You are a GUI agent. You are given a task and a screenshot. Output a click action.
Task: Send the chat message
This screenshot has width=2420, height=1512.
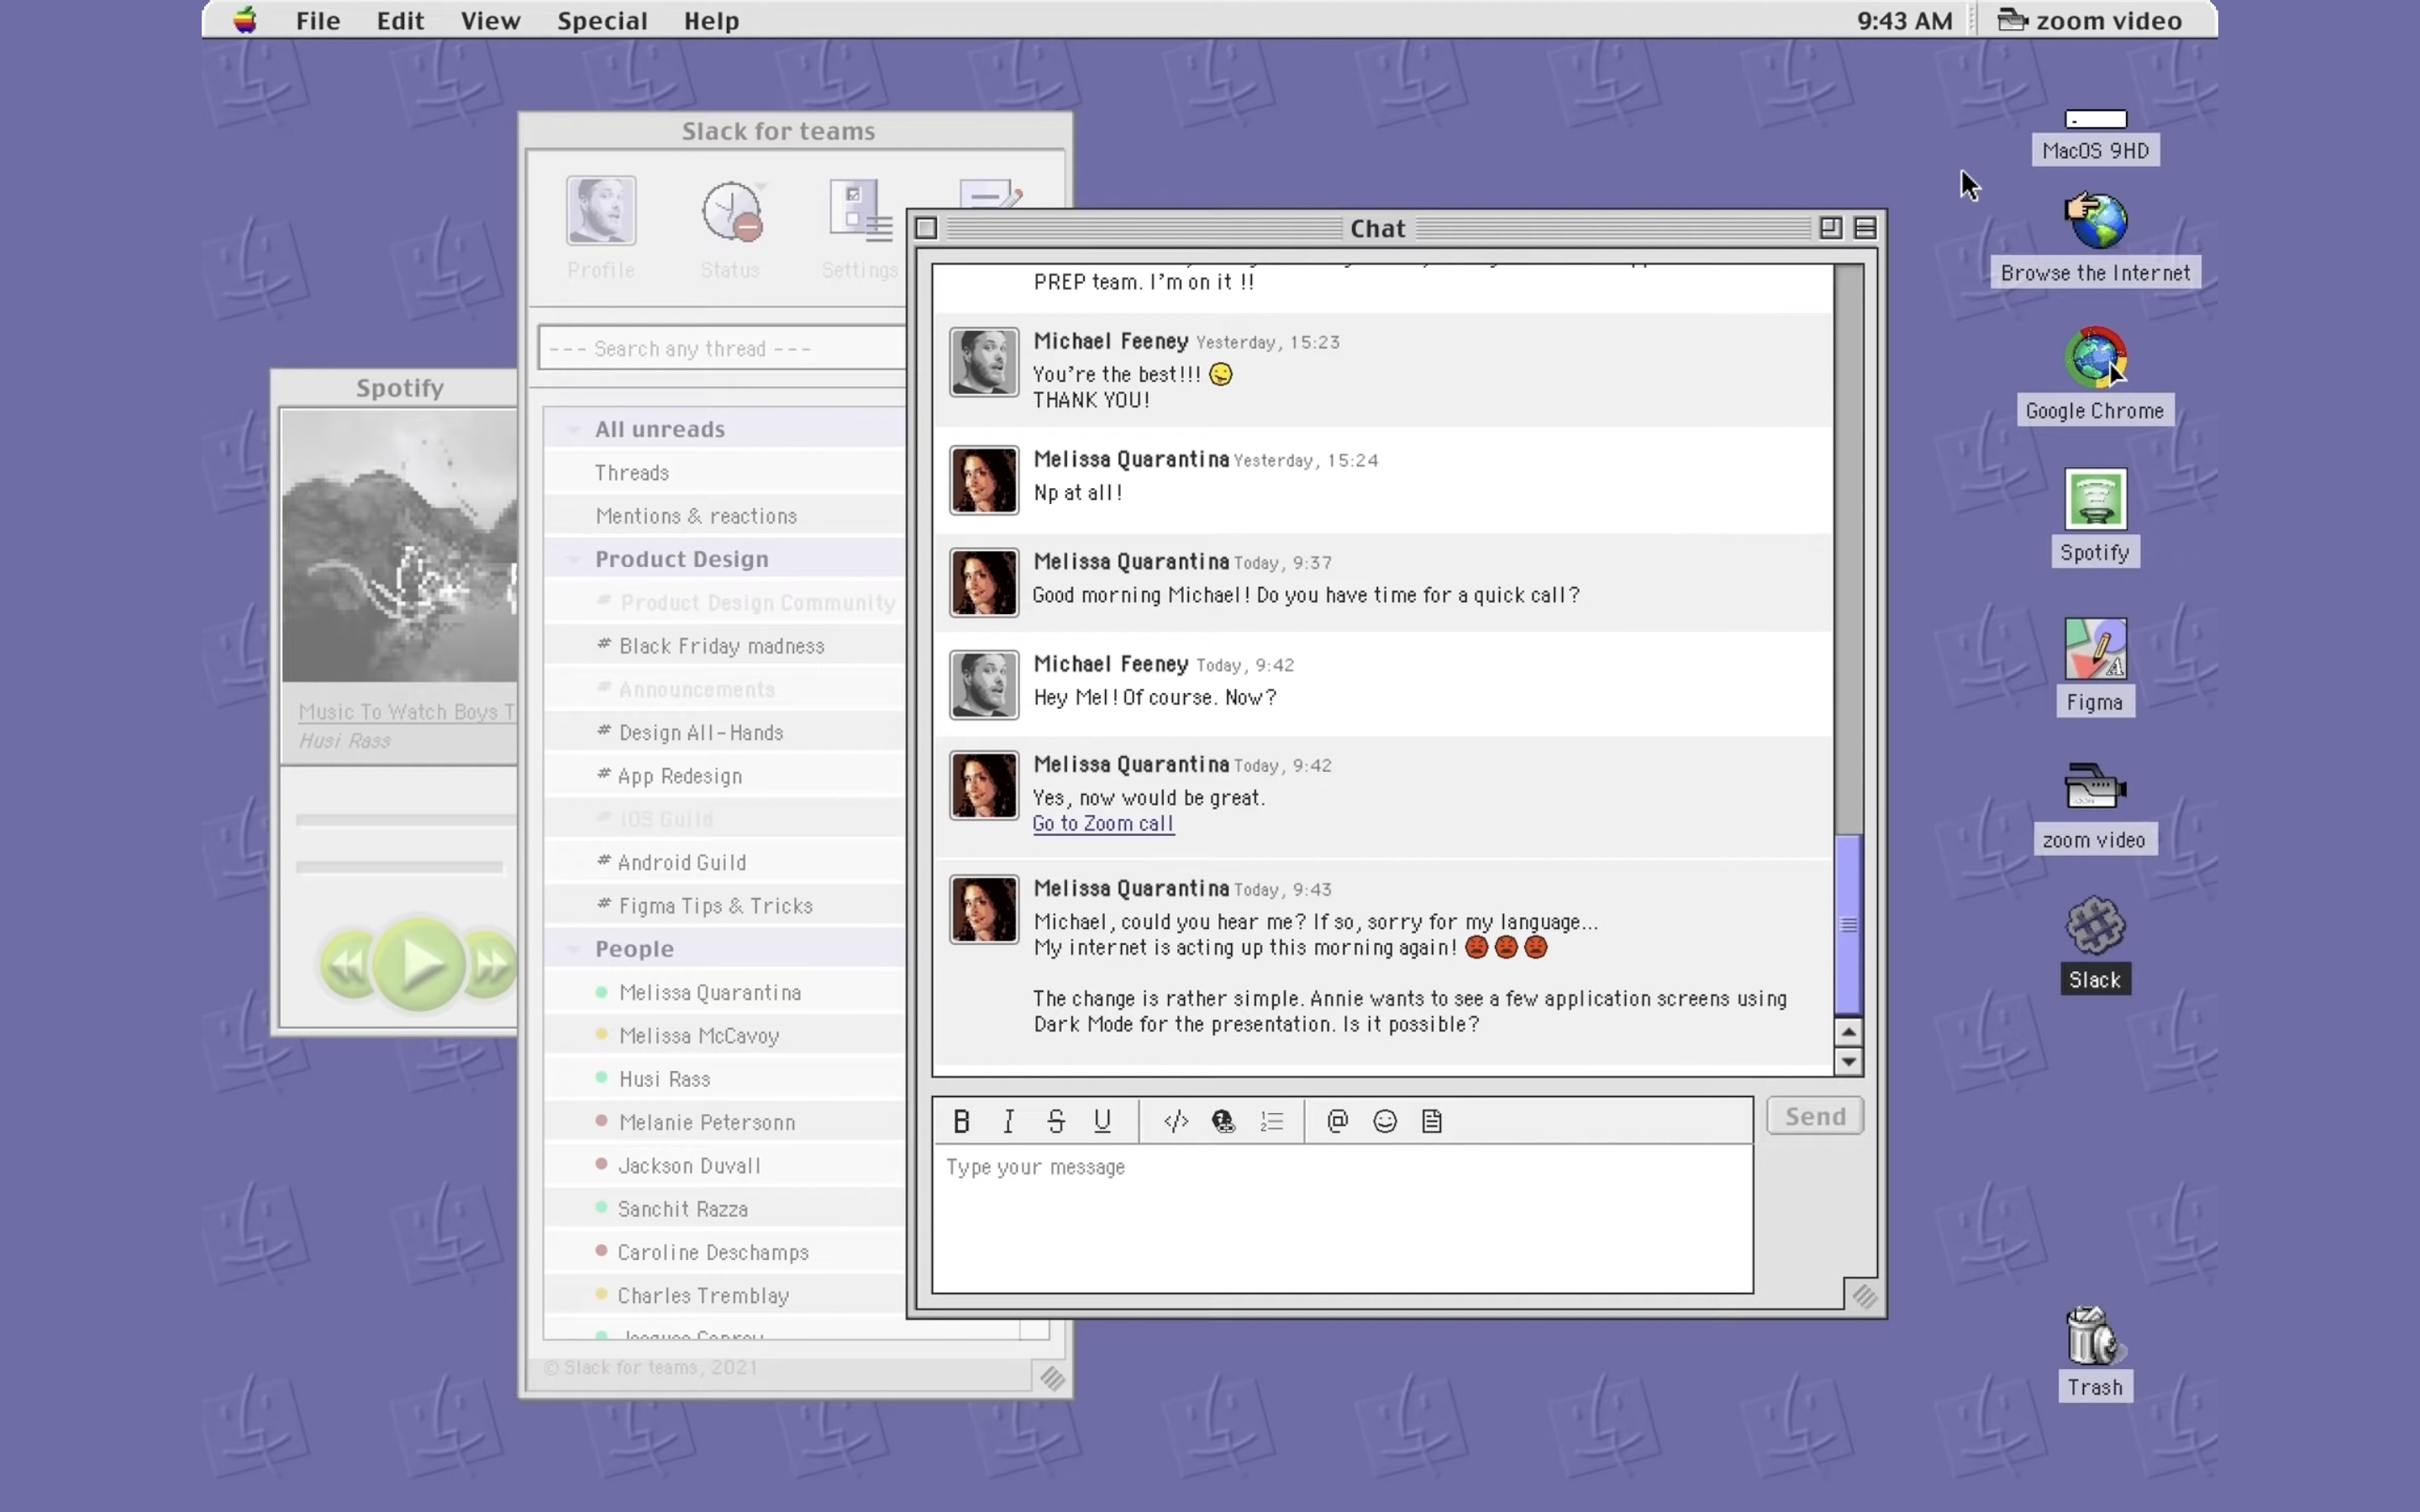(1815, 1116)
